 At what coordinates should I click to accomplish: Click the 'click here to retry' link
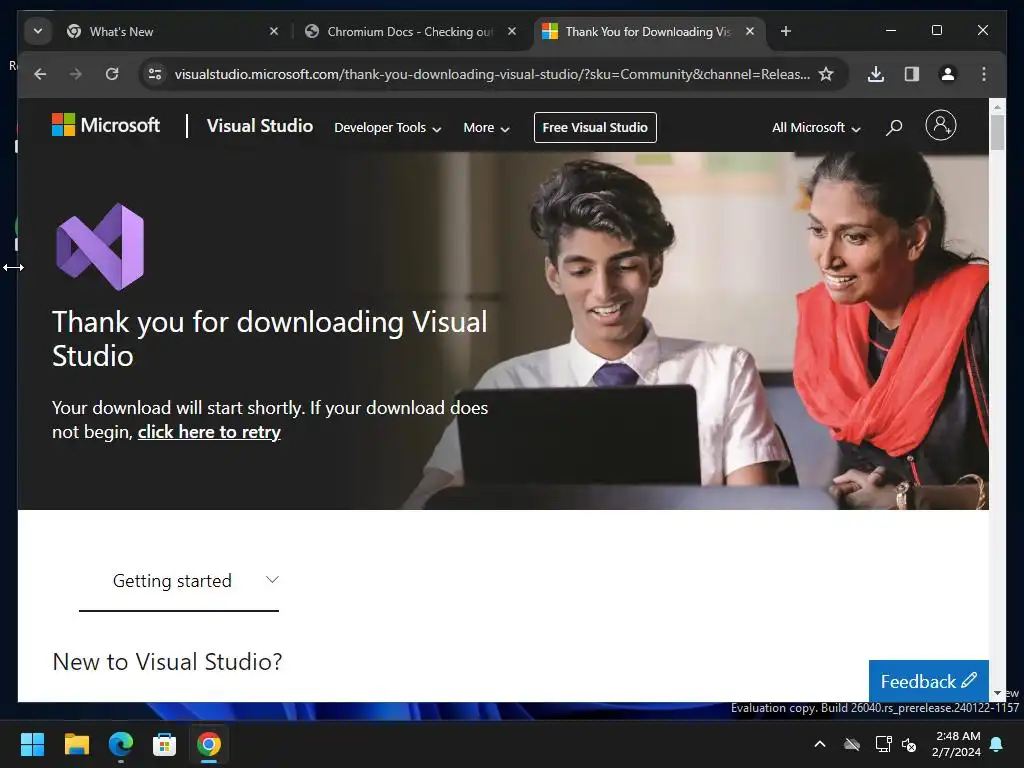(x=209, y=432)
